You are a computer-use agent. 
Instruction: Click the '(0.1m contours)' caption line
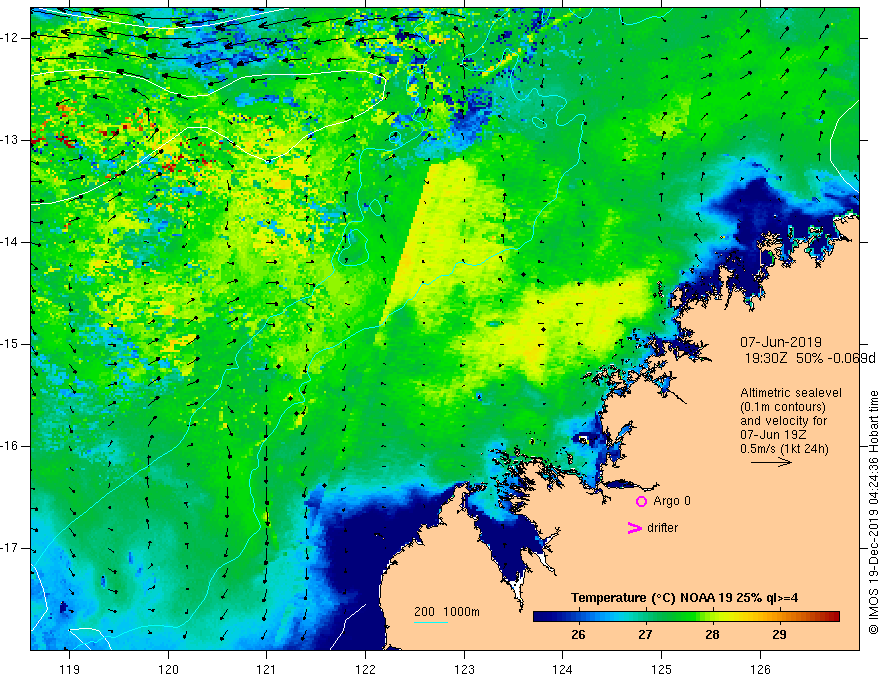point(783,407)
